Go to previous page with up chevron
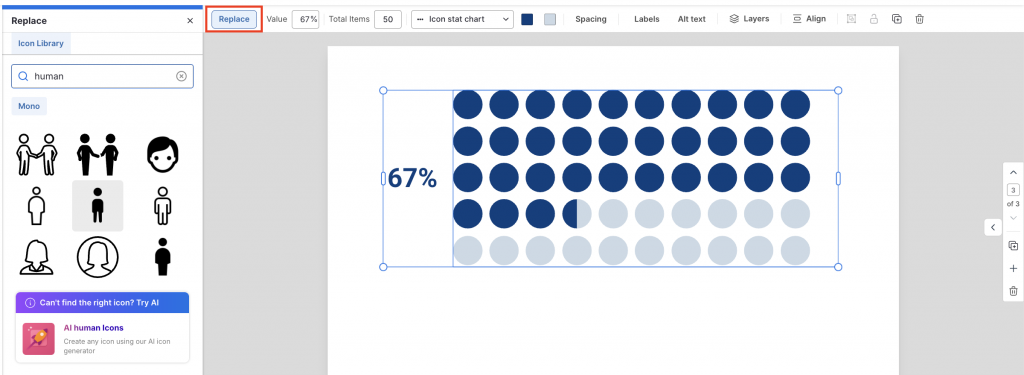 [x=1013, y=172]
